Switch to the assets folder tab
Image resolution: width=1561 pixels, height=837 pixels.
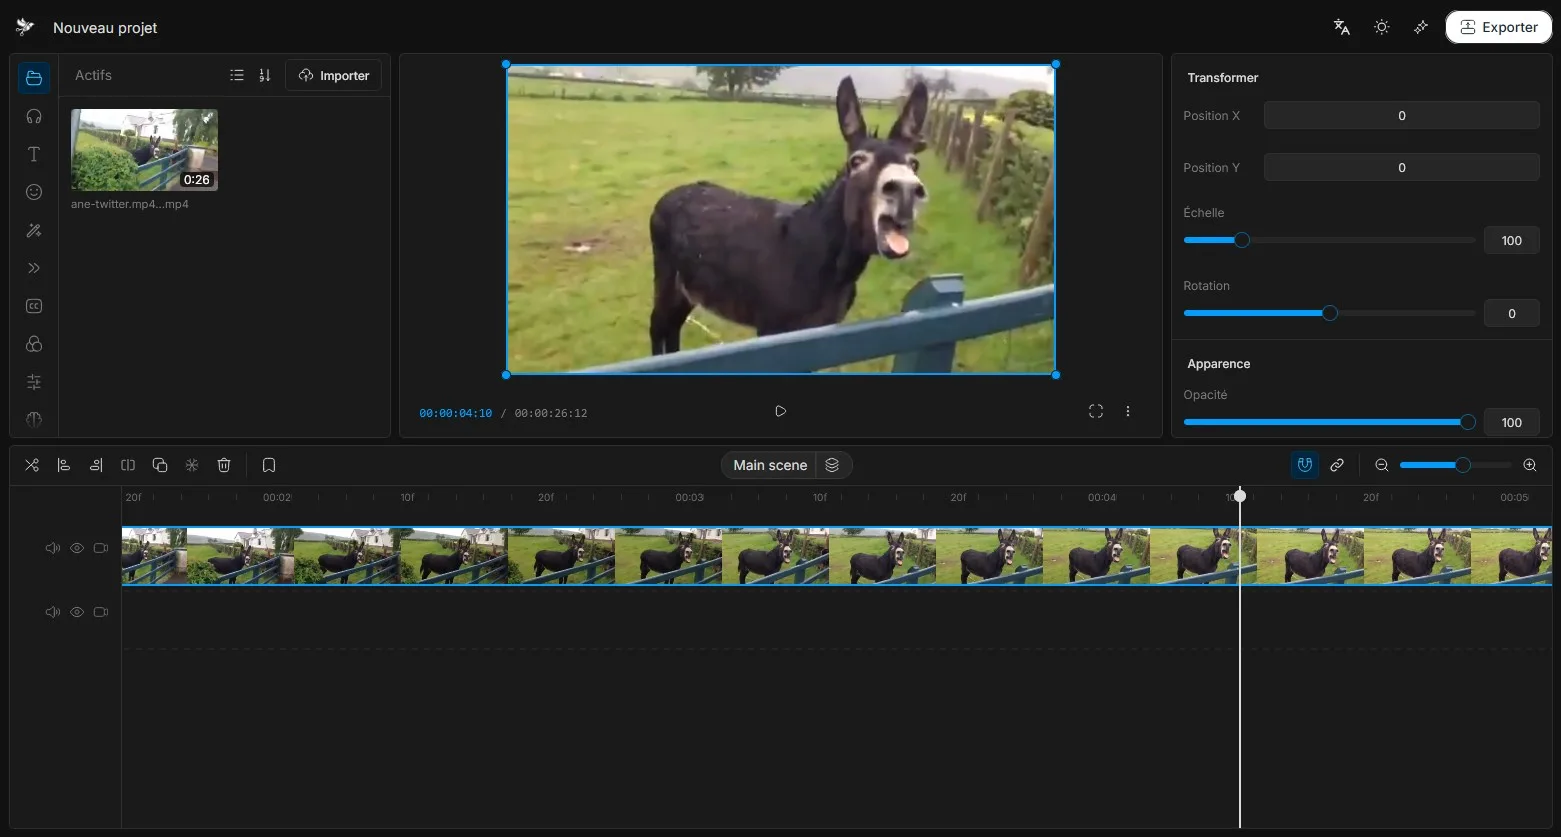click(x=34, y=78)
